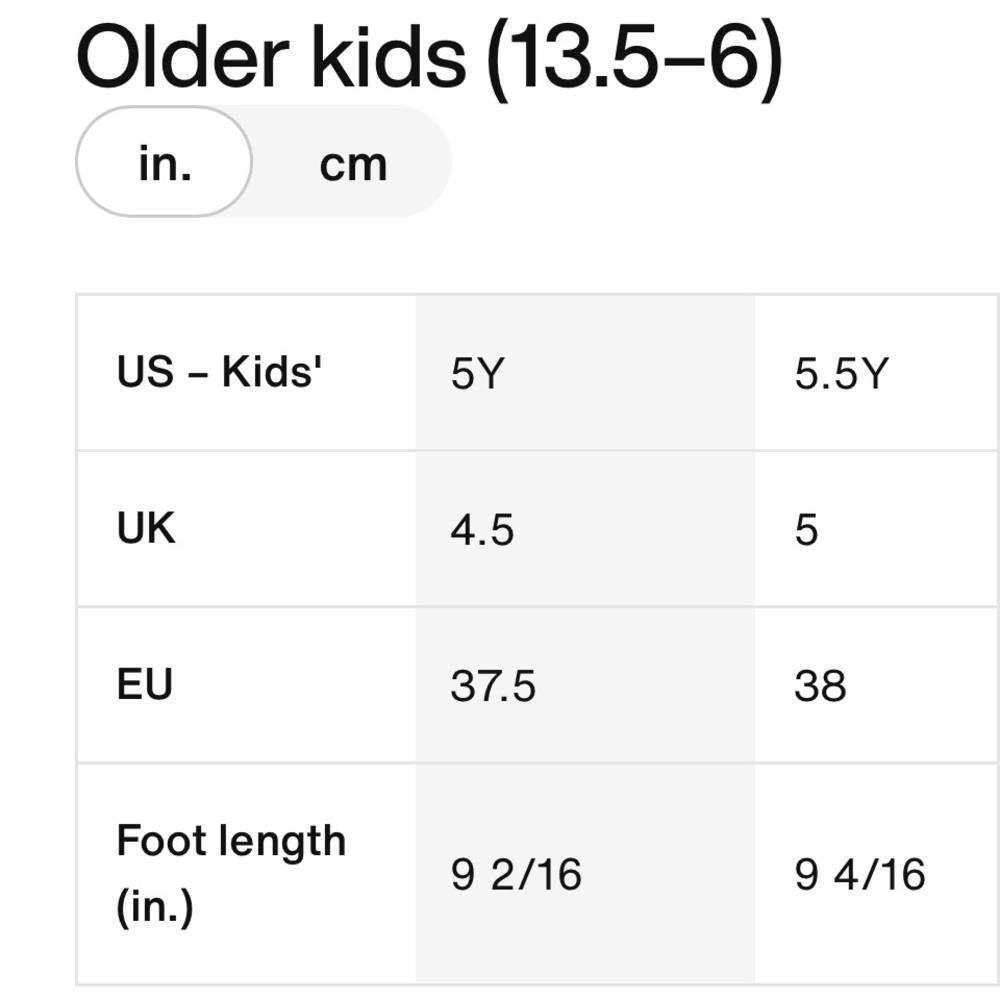Screen dimensions: 1000x1000
Task: Click the word Older in the heading
Action: point(183,57)
